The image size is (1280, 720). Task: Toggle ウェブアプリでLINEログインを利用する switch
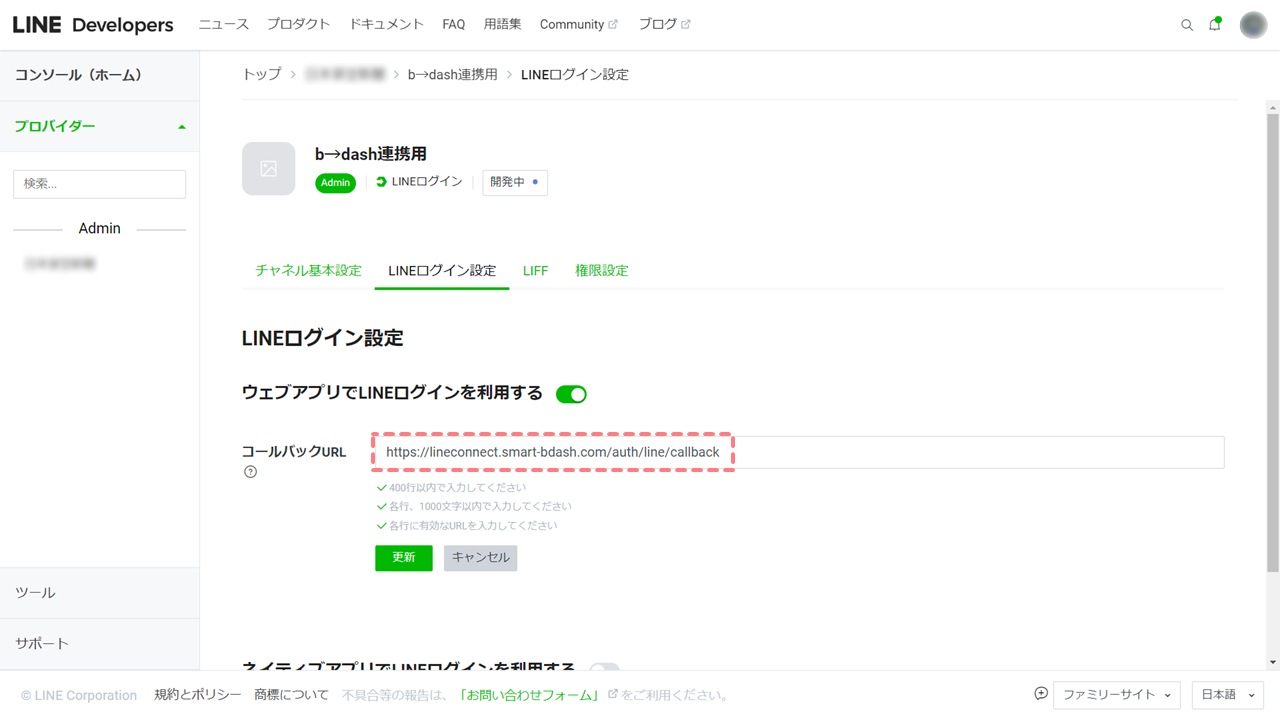pyautogui.click(x=571, y=394)
